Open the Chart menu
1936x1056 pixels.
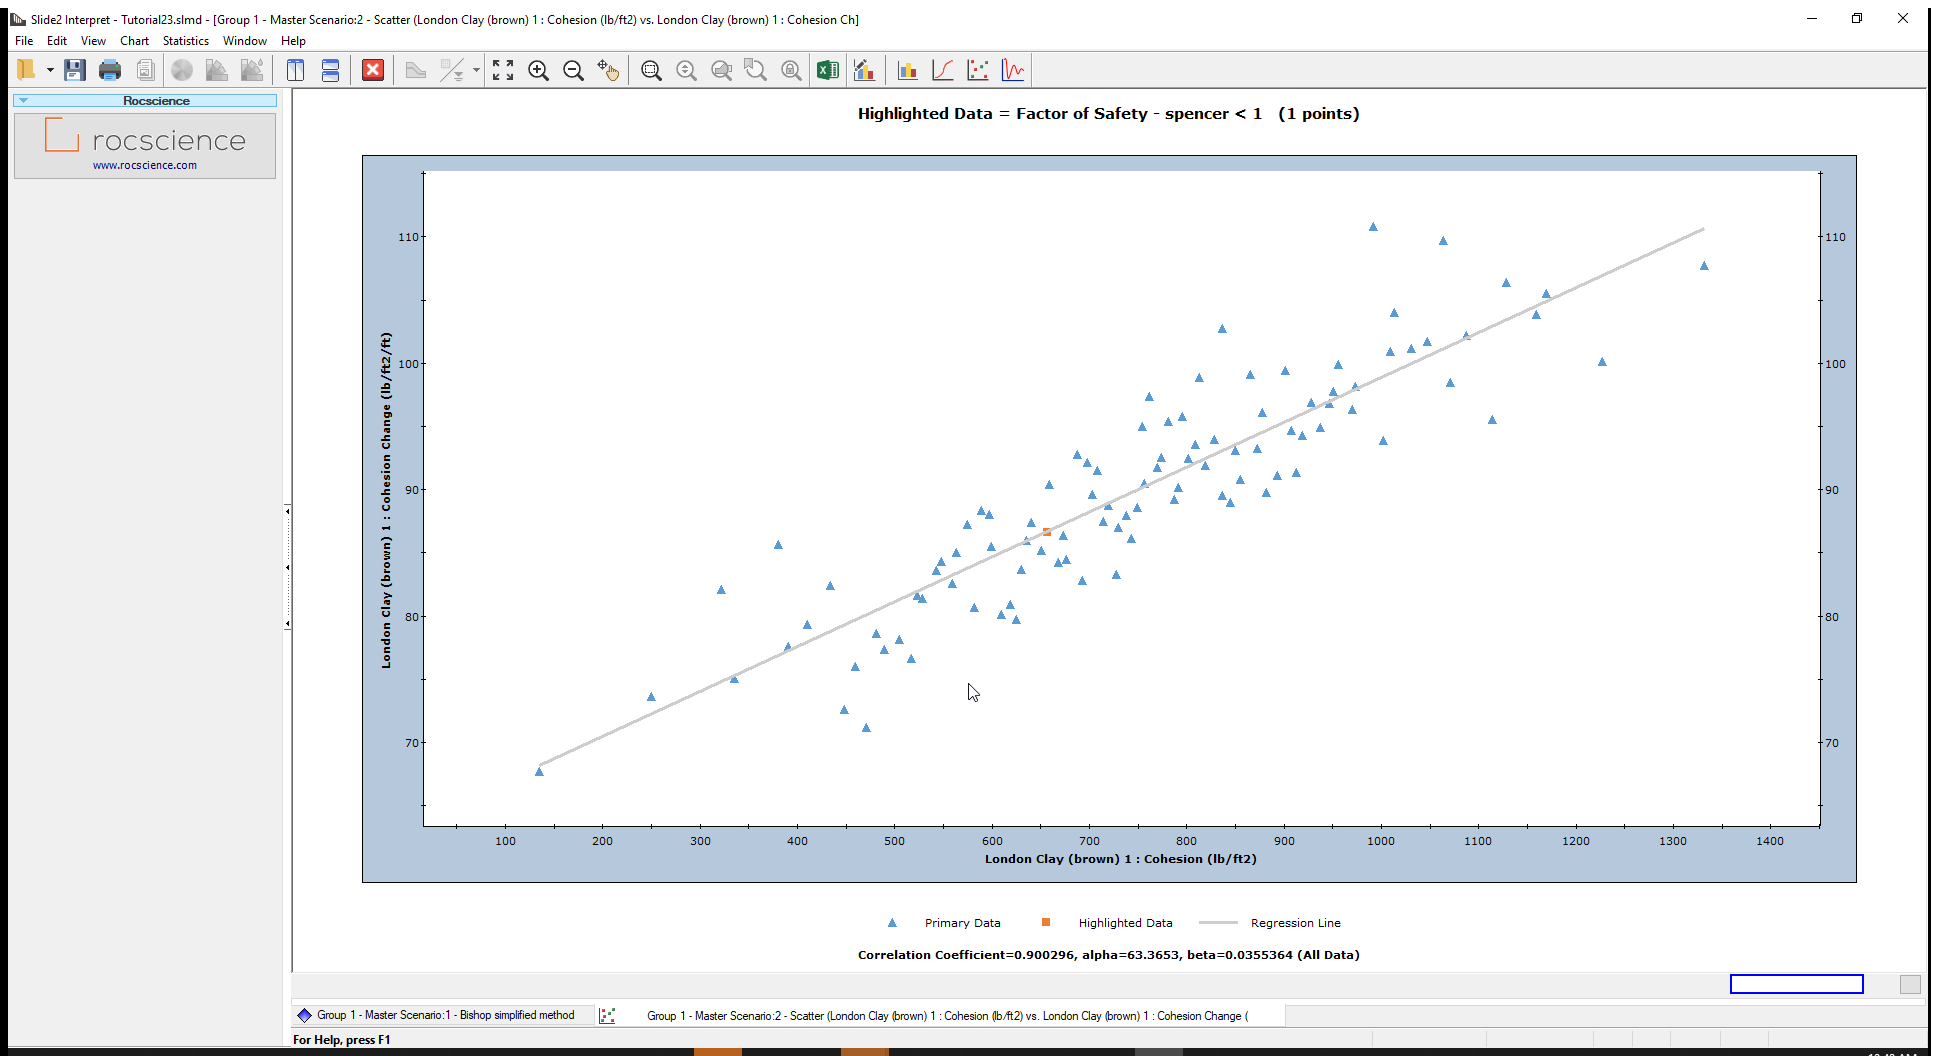pyautogui.click(x=134, y=41)
